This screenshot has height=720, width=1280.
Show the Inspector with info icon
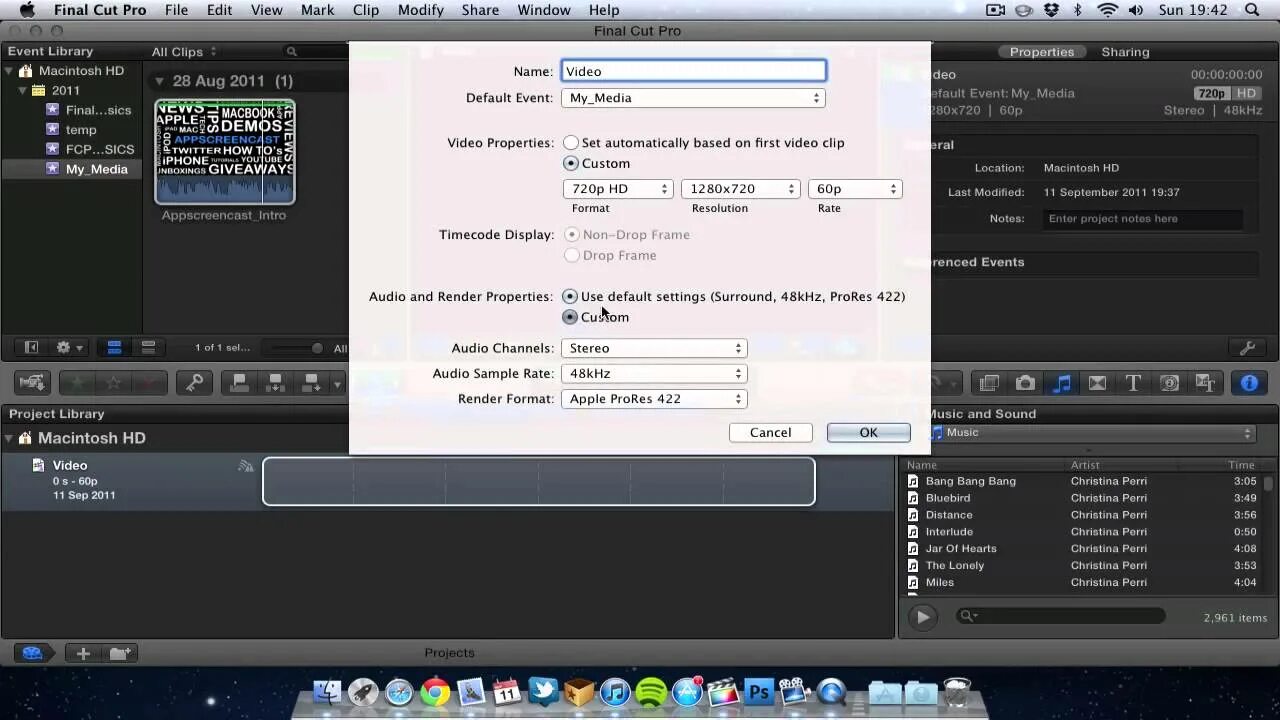tap(1249, 383)
